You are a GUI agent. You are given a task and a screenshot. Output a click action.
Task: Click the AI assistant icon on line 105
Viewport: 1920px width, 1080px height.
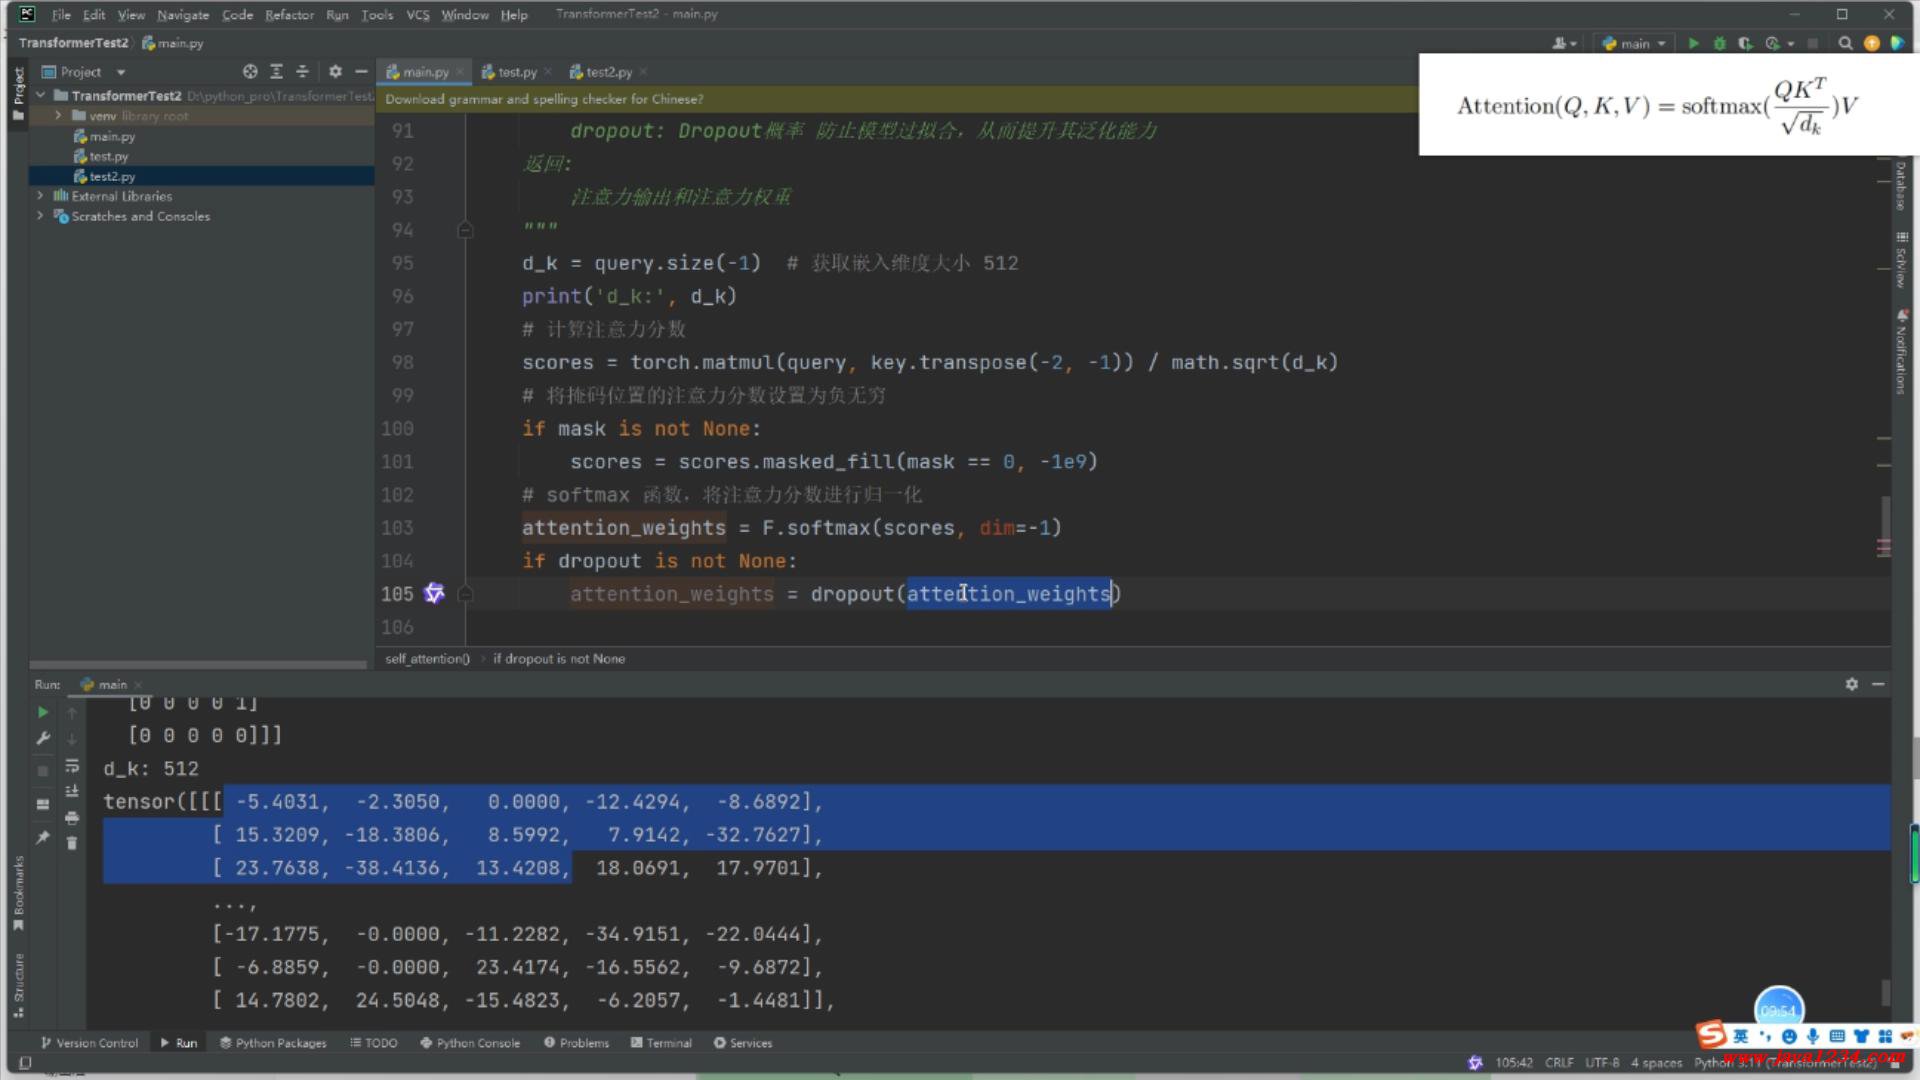point(434,593)
